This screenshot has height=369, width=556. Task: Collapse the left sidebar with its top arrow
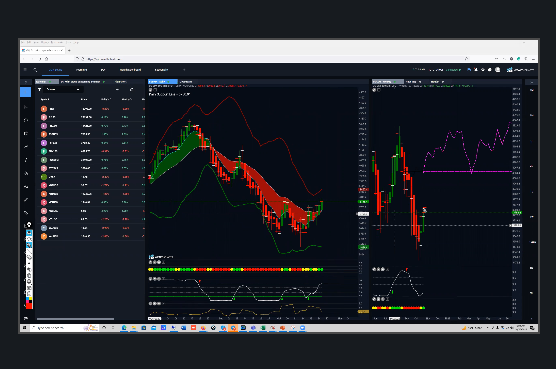pyautogui.click(x=26, y=82)
